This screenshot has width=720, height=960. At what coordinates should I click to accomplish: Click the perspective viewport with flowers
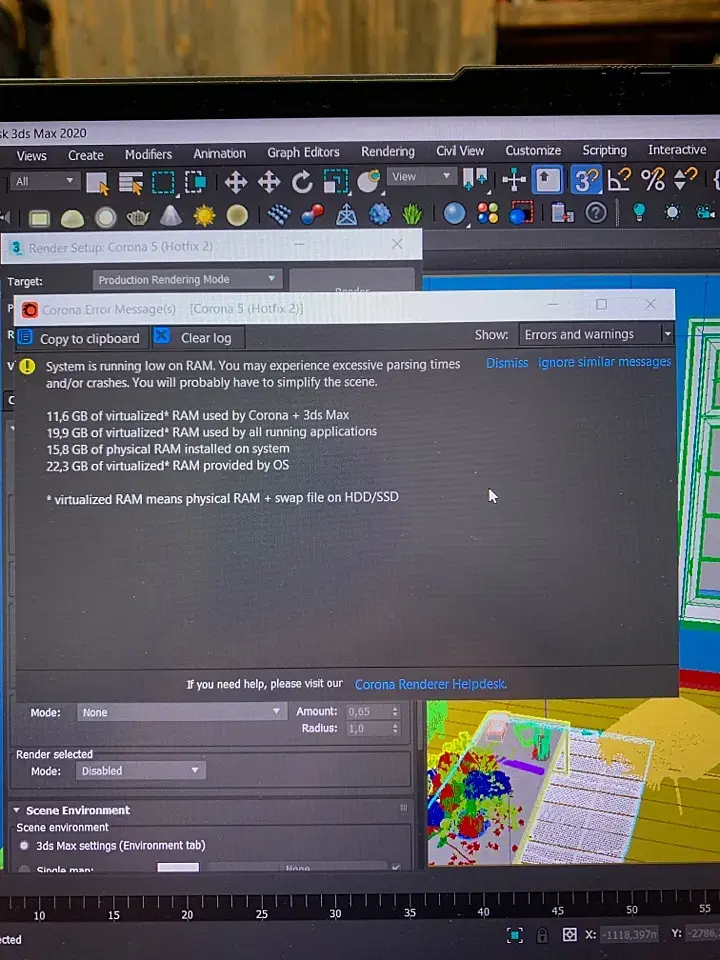[573, 782]
